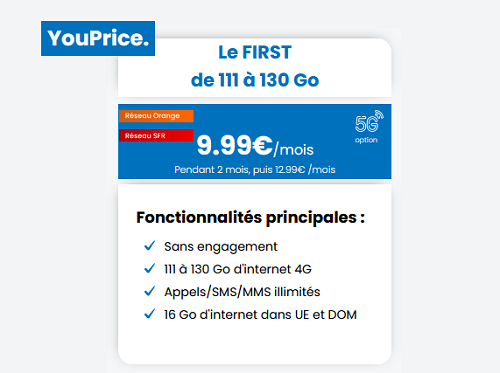Click the 9.99€ price
The image size is (500, 373).
point(235,145)
